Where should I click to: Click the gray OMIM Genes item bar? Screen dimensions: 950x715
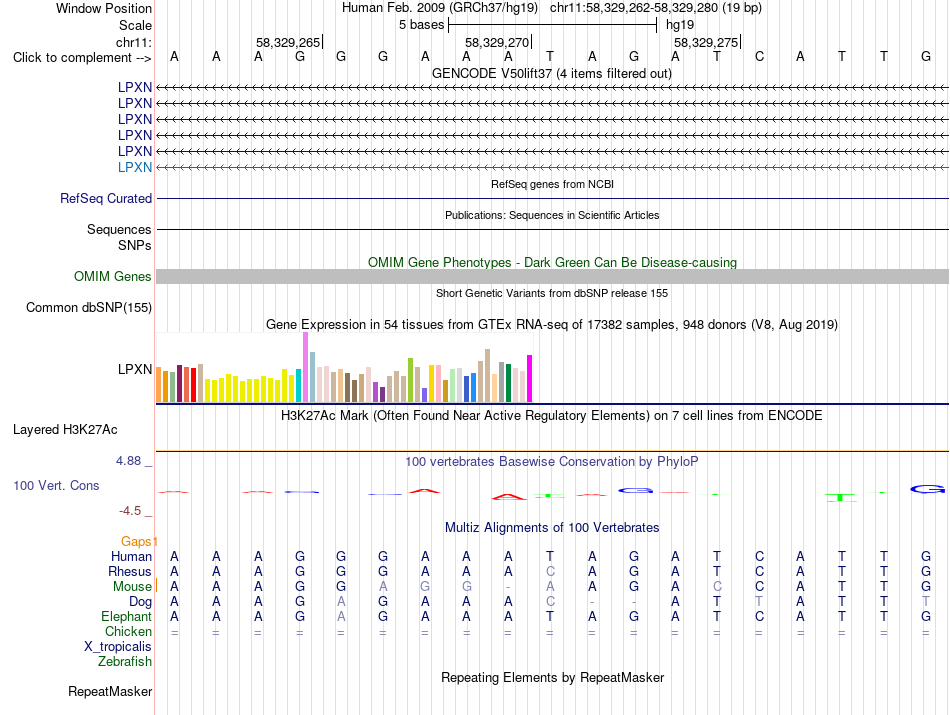click(552, 276)
